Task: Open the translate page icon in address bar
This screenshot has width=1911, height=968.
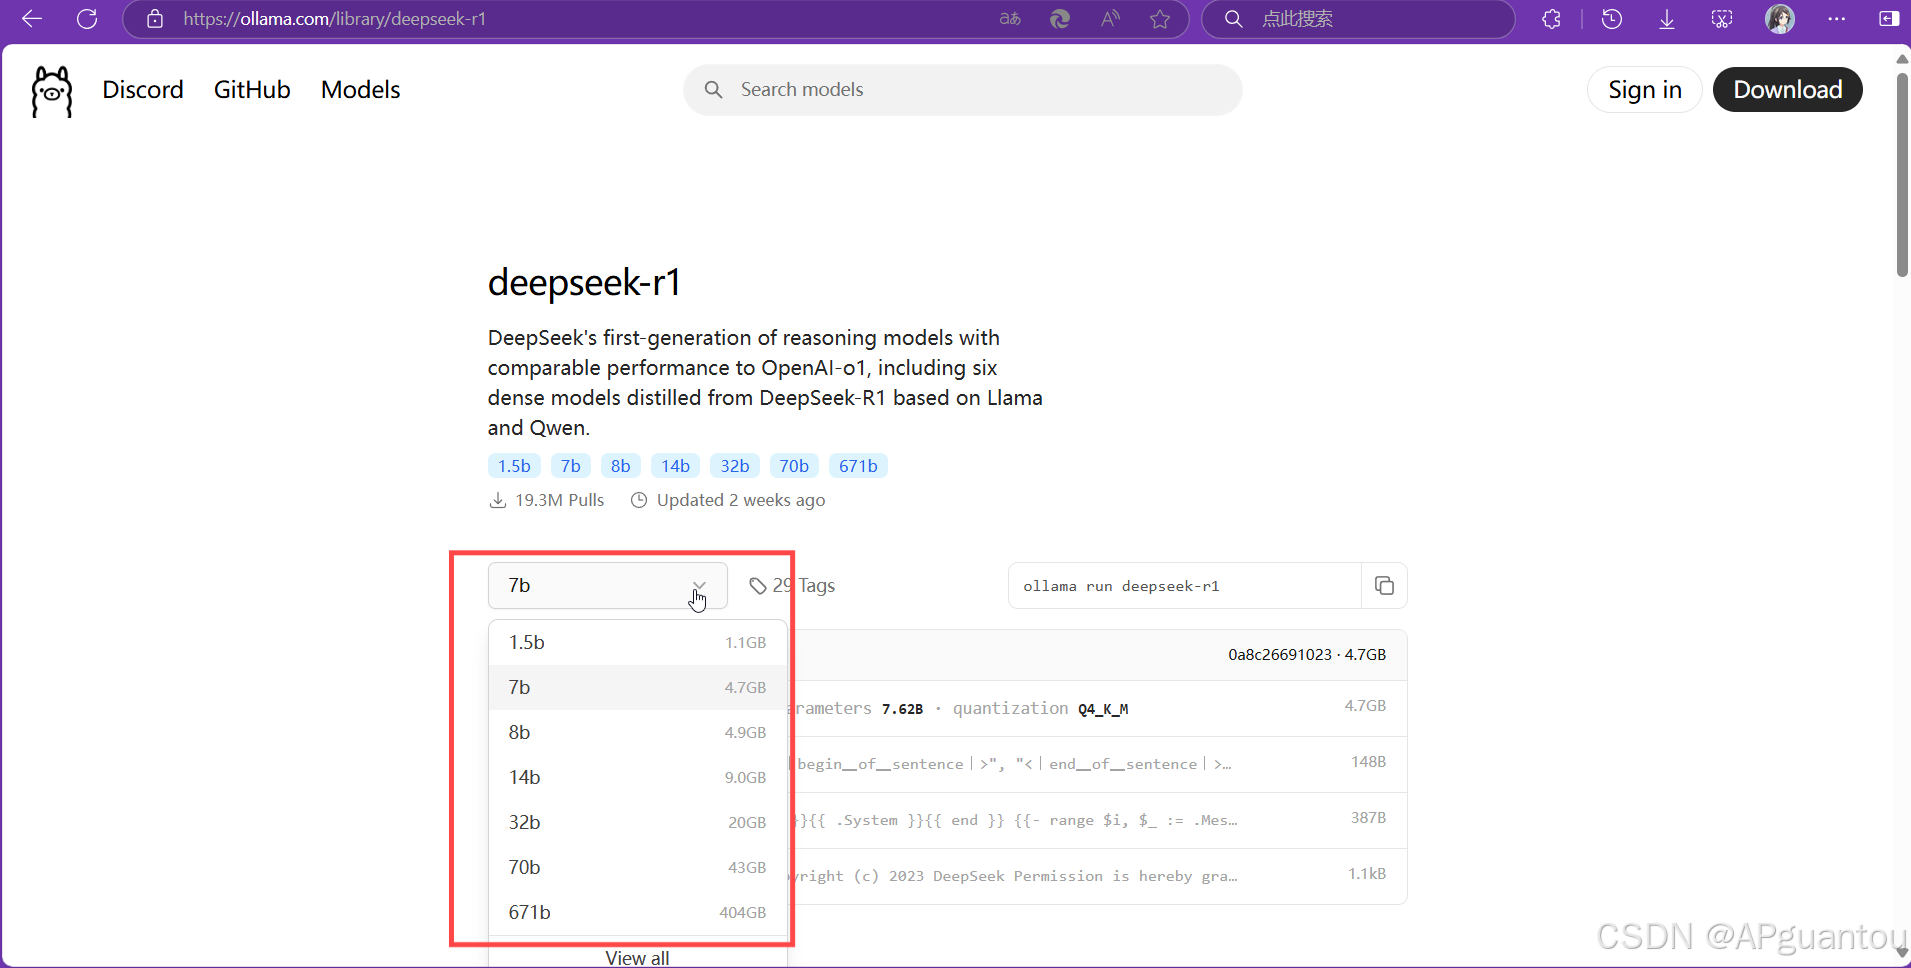Action: [x=1010, y=19]
